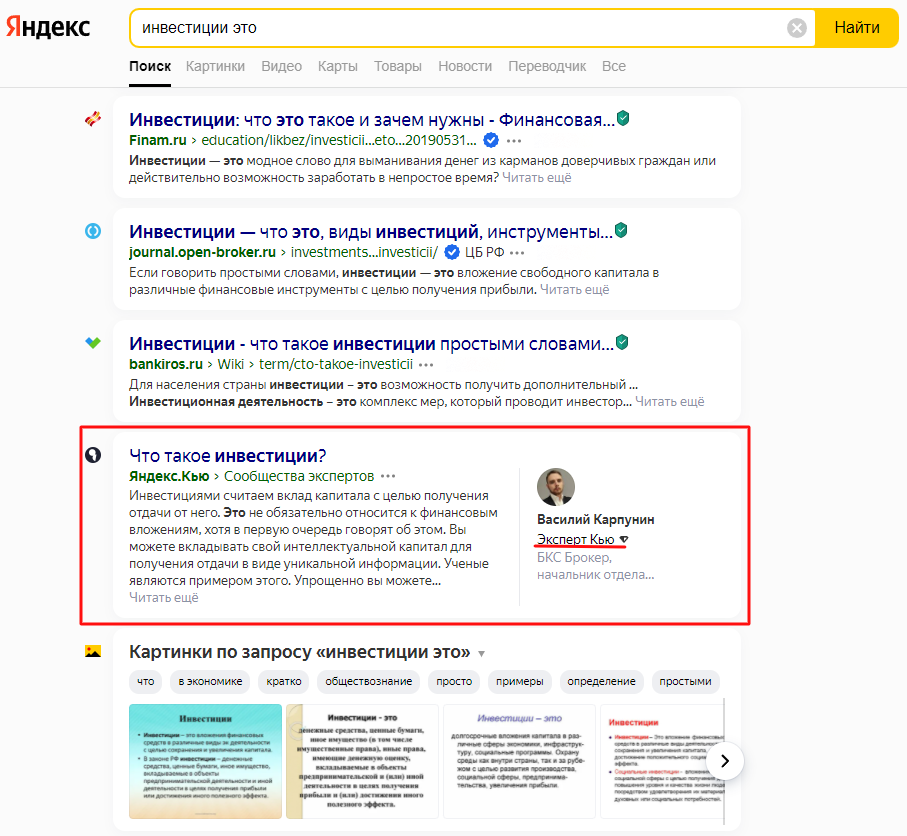The image size is (907, 836).
Task: Select the 'обществознание' image filter chip
Action: (x=368, y=682)
